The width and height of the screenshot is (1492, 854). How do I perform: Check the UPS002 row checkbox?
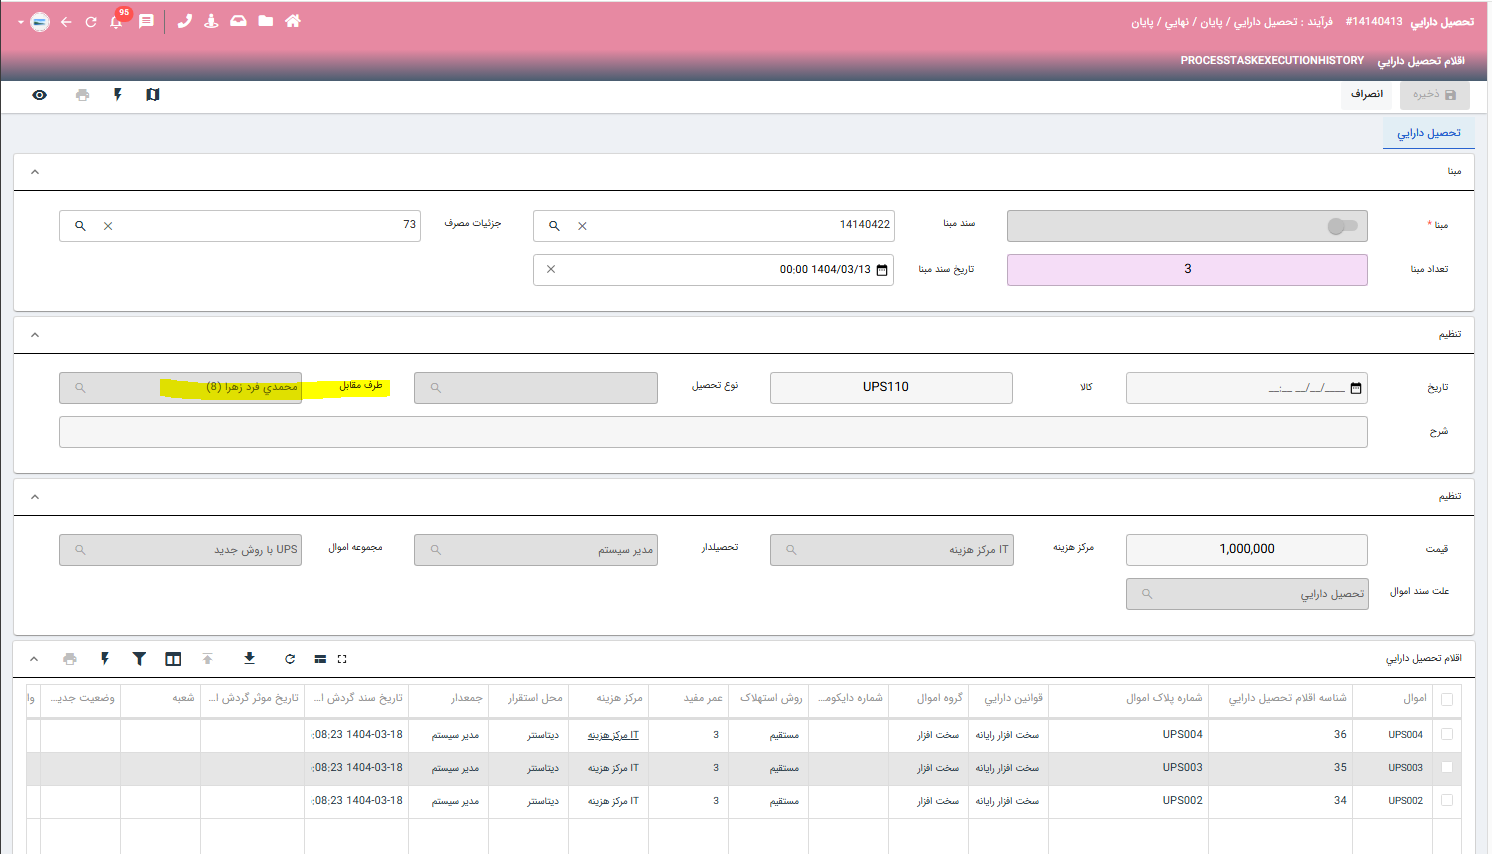pos(1447,801)
